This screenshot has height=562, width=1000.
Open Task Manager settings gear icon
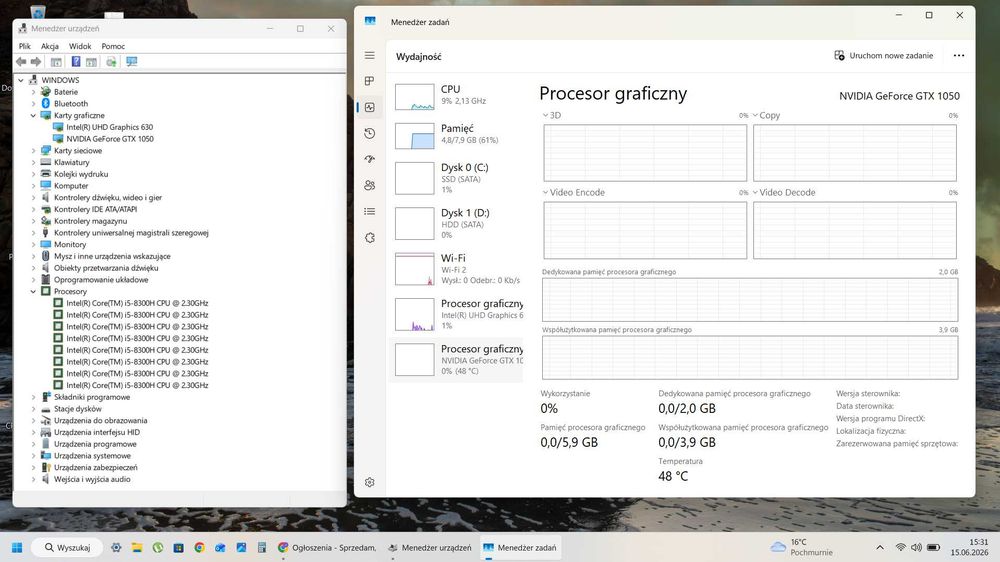click(x=369, y=482)
